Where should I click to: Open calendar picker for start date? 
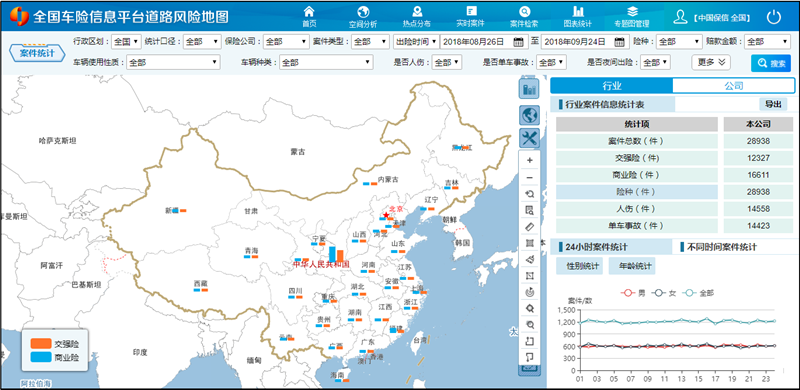click(x=518, y=42)
